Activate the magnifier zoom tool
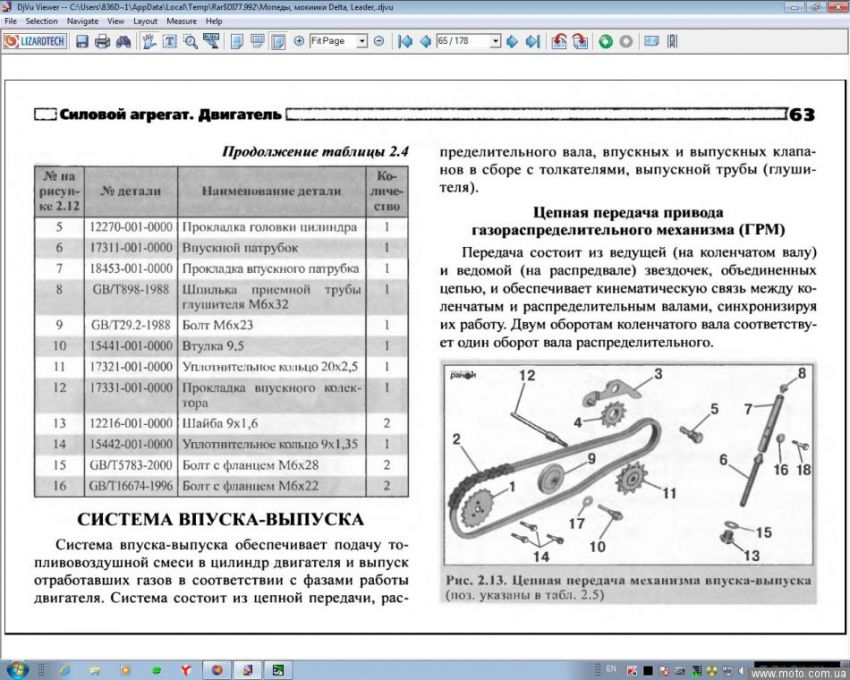The image size is (850, 680). (190, 41)
